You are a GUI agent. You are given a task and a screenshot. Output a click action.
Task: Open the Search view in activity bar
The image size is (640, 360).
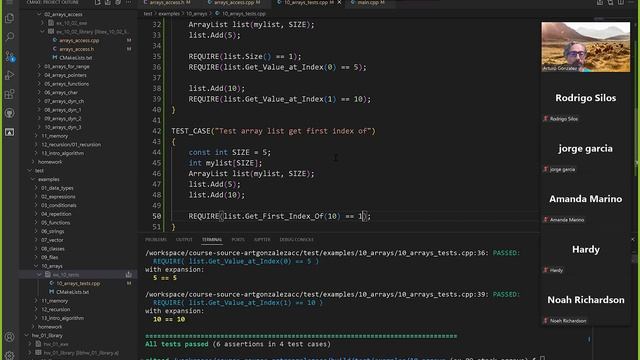tap(9, 37)
